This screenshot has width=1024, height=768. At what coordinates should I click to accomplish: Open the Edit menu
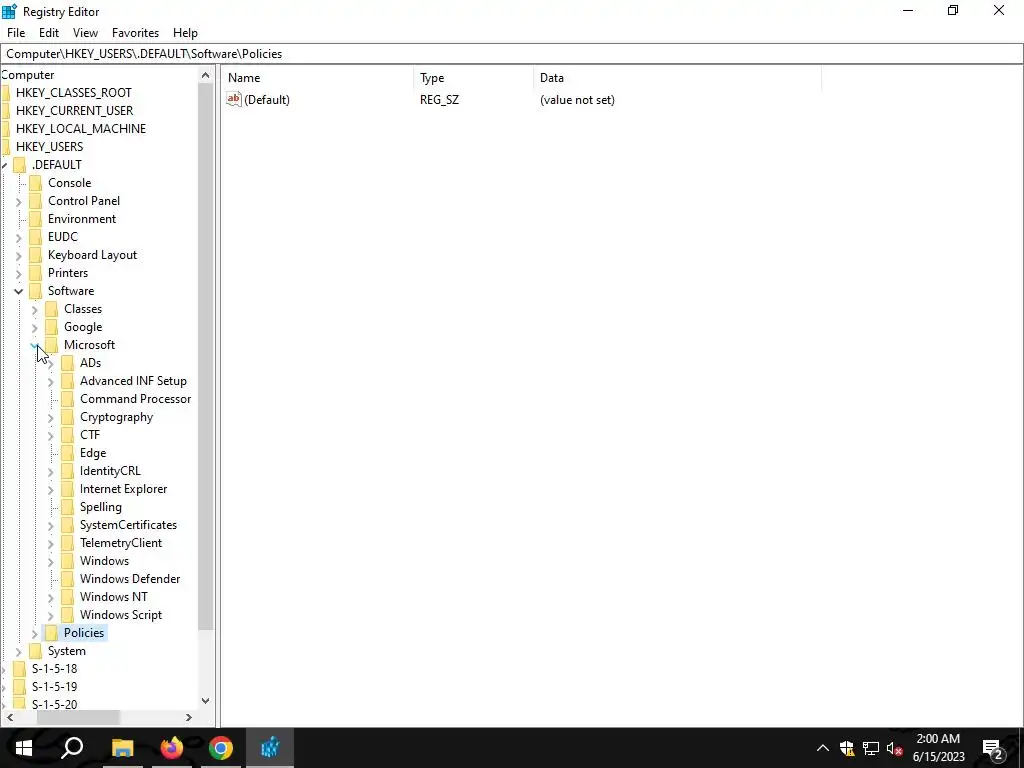click(49, 33)
